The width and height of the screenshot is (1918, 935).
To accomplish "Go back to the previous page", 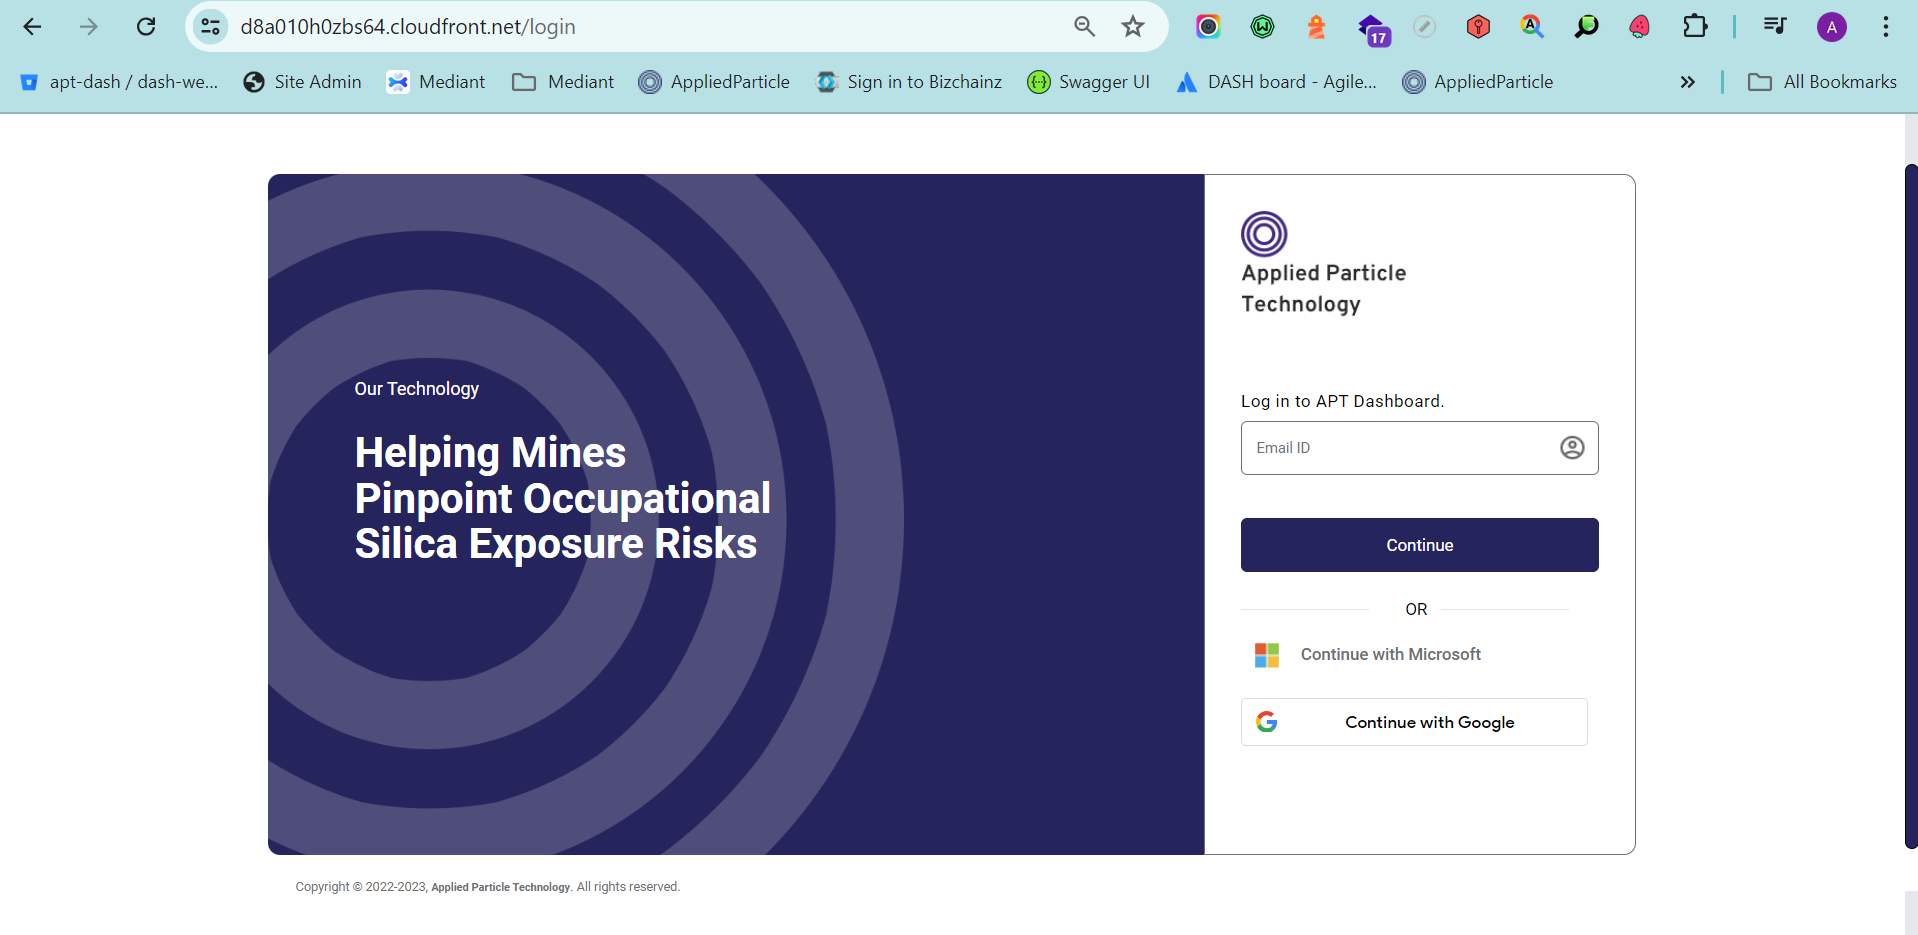I will click(32, 27).
